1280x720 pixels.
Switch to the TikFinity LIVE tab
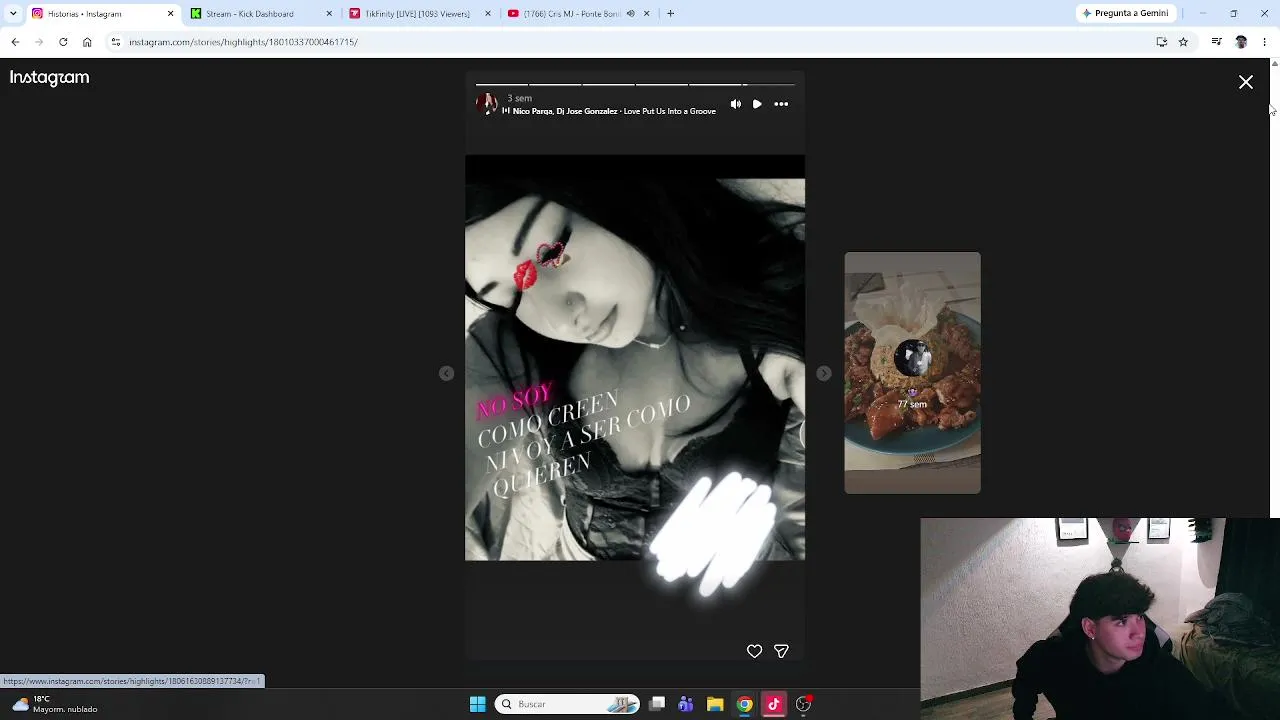417,14
